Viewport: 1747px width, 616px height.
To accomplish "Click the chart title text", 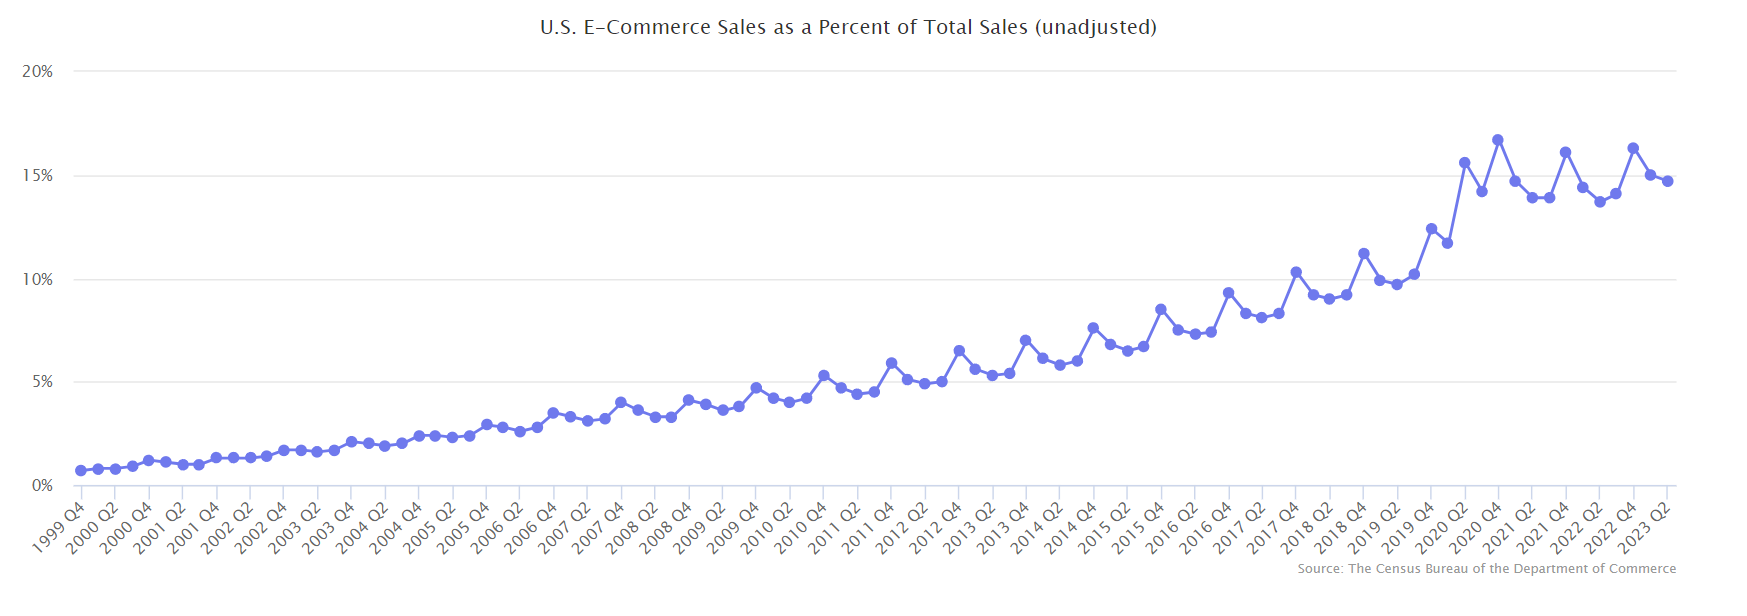I will [x=848, y=28].
